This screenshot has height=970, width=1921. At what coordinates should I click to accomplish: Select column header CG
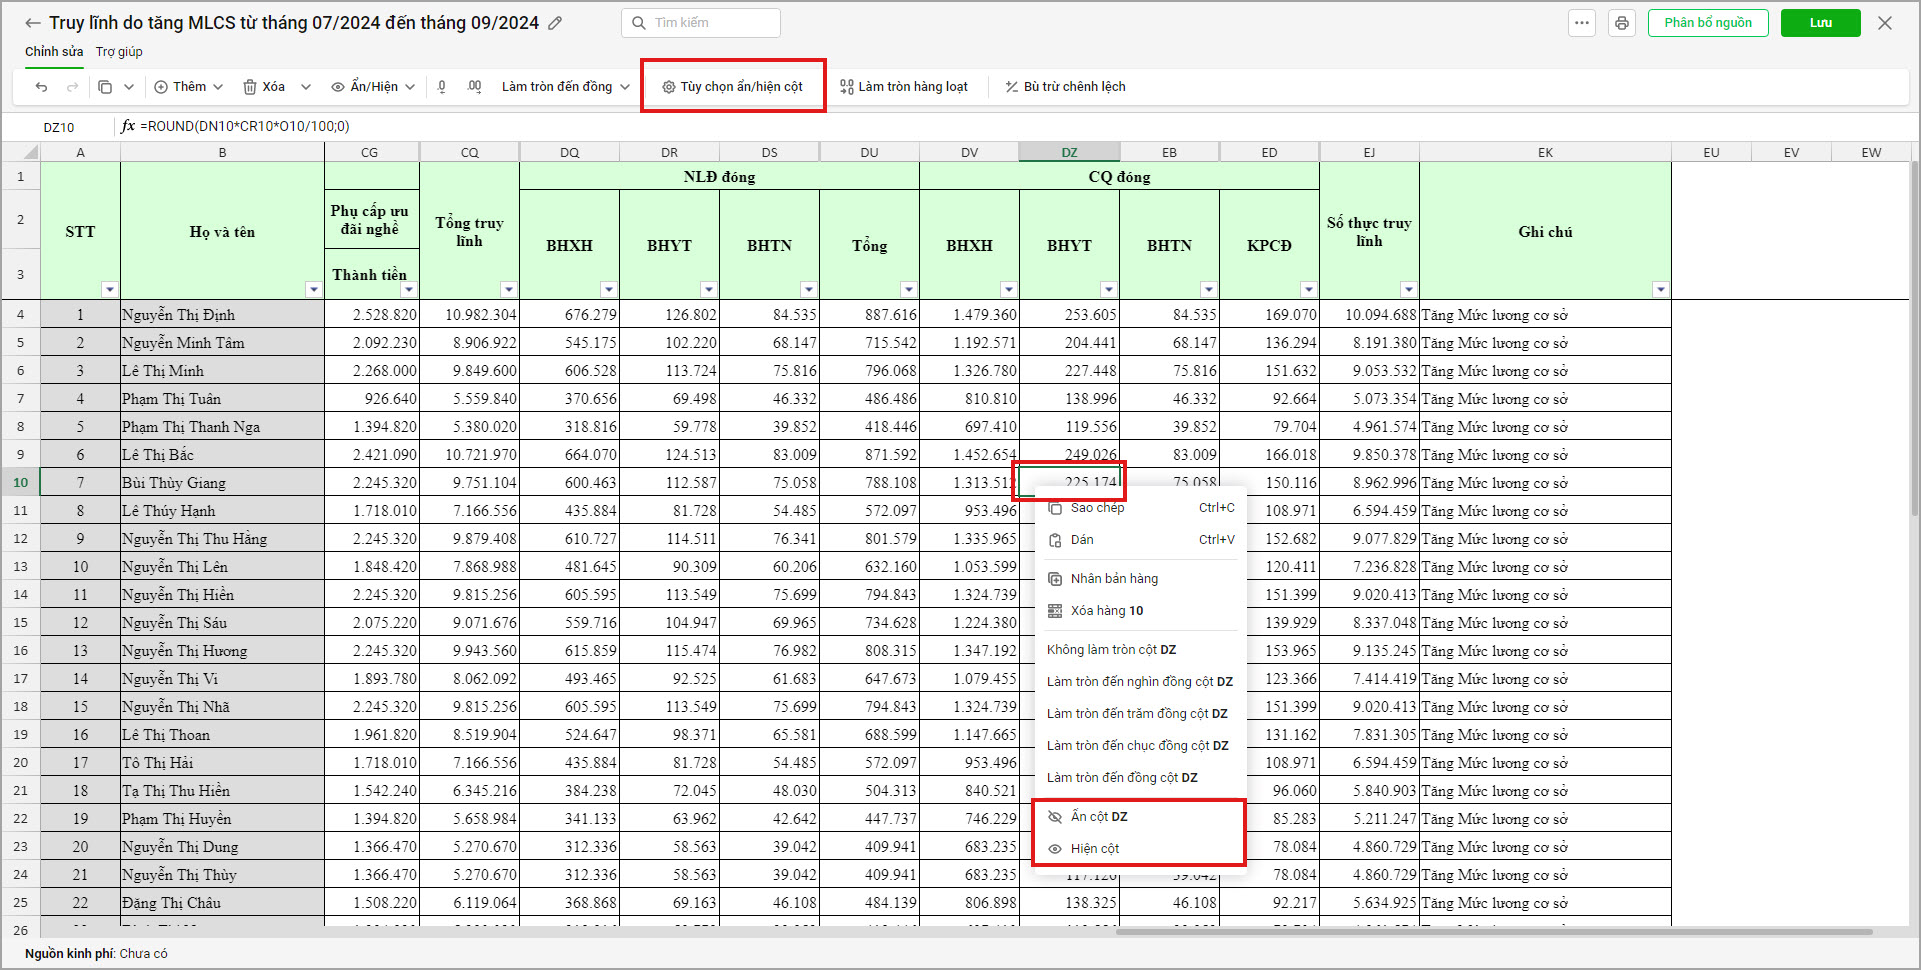click(x=370, y=153)
